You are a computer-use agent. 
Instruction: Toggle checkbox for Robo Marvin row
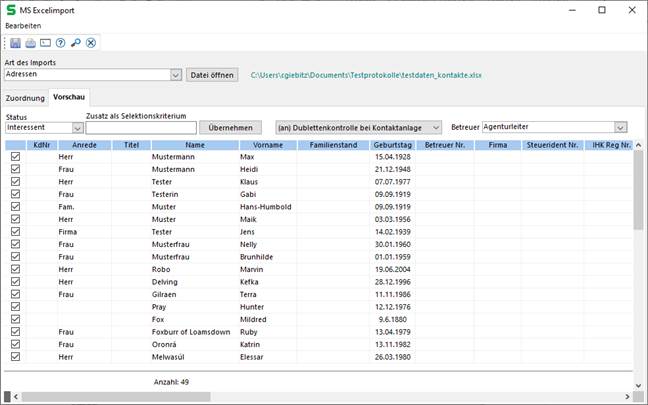[x=15, y=269]
